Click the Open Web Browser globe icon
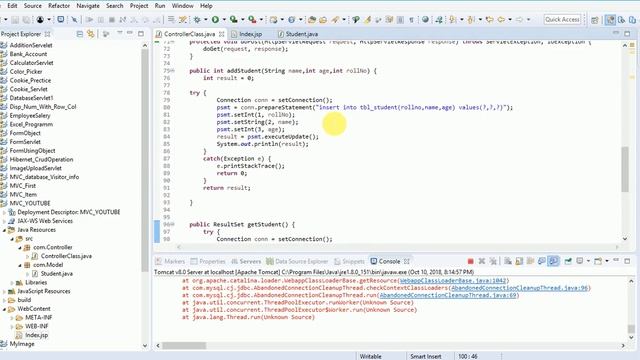This screenshot has width=640, height=360. 425,20
